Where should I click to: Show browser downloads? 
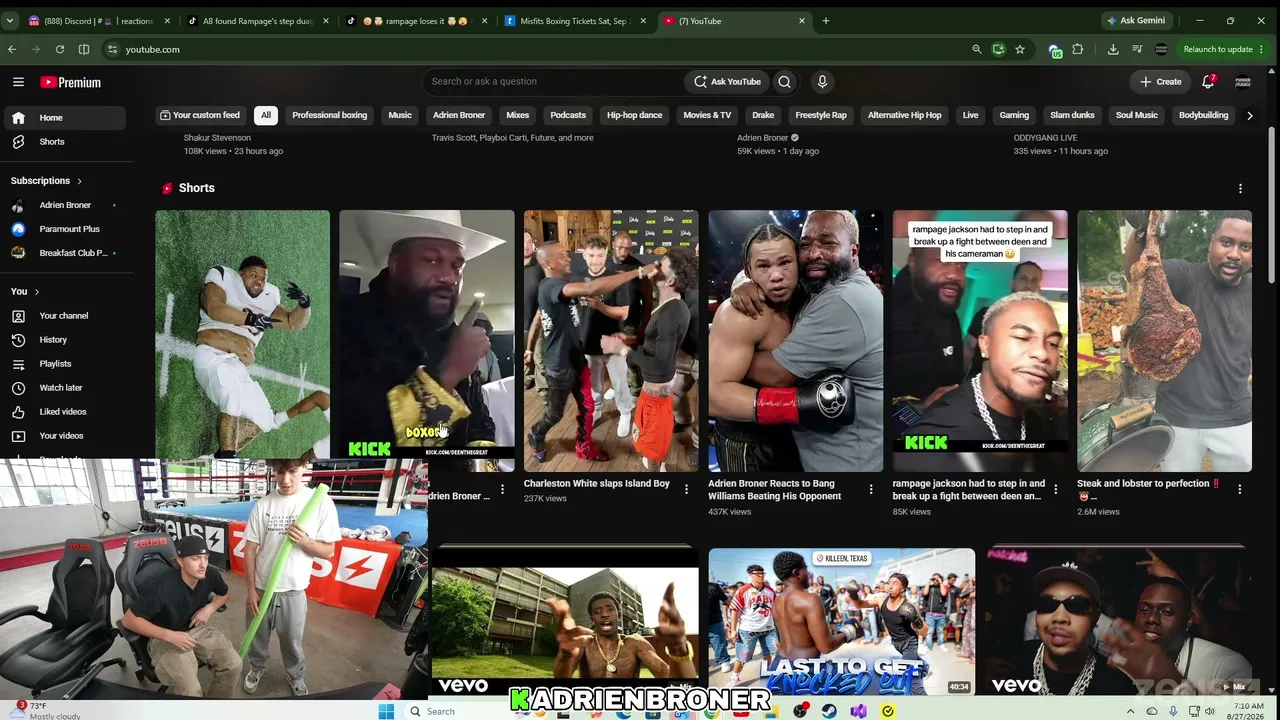(1113, 49)
